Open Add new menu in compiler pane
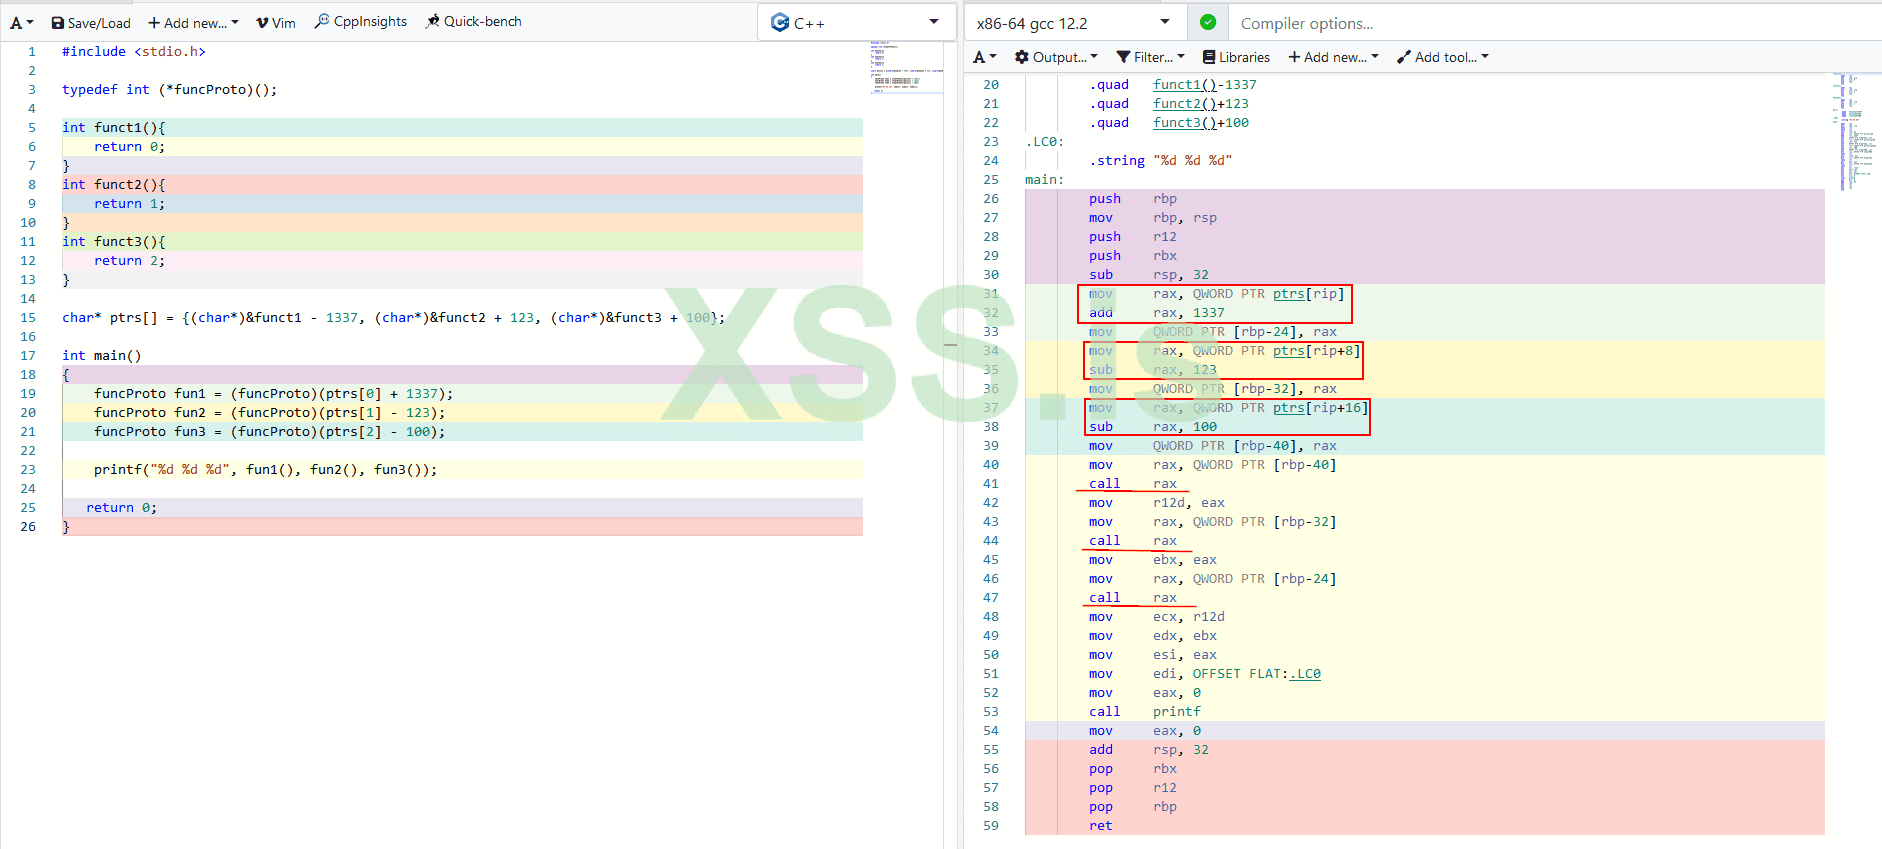Image resolution: width=1882 pixels, height=849 pixels. tap(1333, 57)
